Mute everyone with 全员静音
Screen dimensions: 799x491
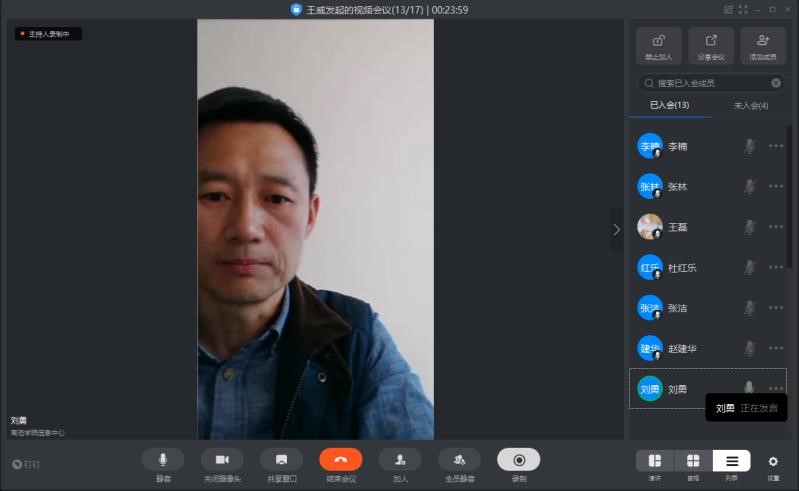coord(459,460)
